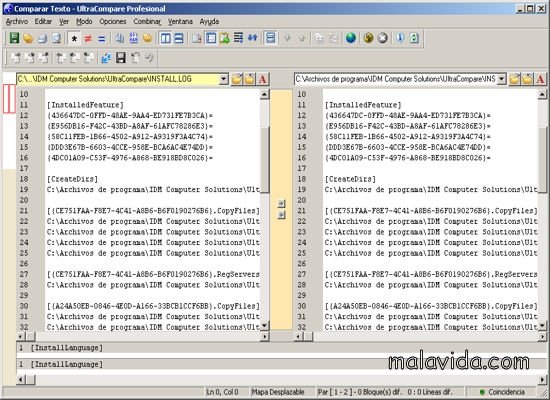Toggle side-by-side vertical layout
Image resolution: width=550 pixels, height=400 pixels.
165,38
